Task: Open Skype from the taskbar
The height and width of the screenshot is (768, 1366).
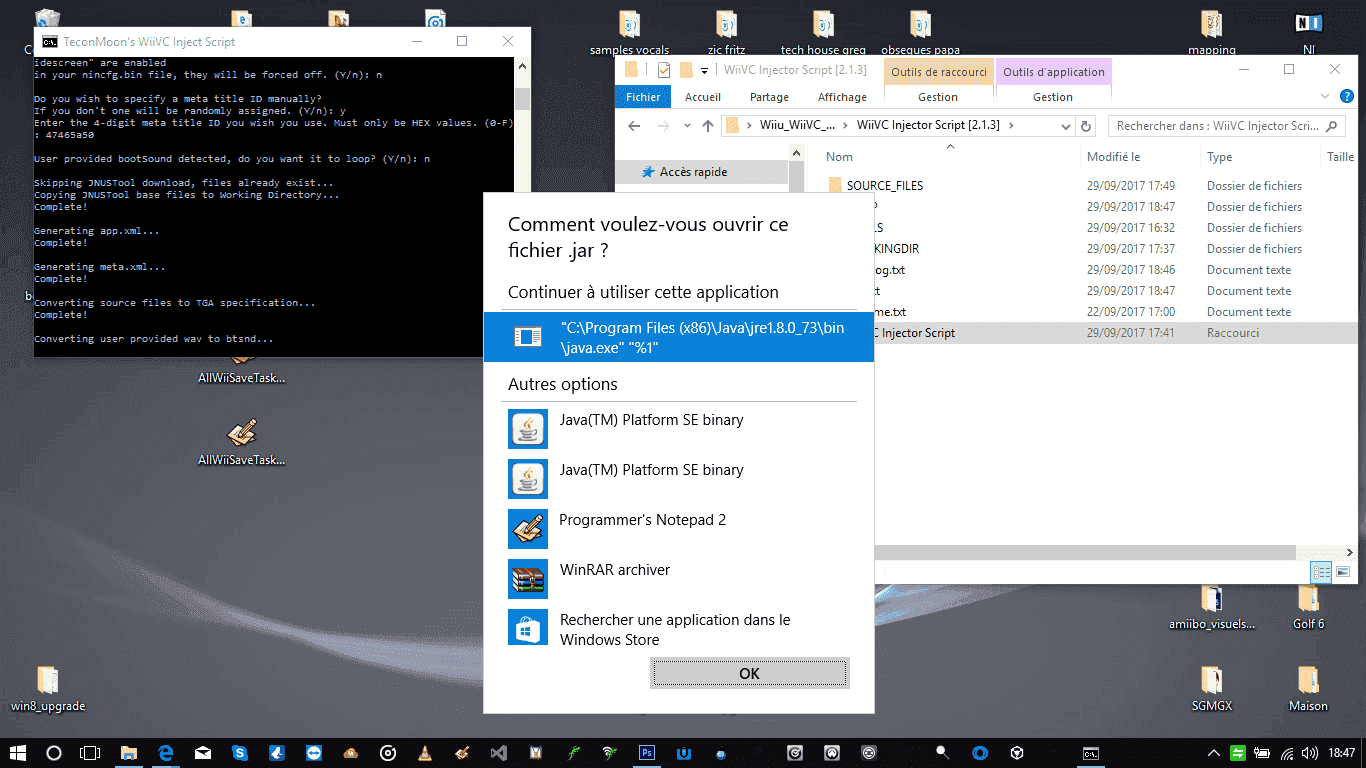Action: click(x=240, y=753)
